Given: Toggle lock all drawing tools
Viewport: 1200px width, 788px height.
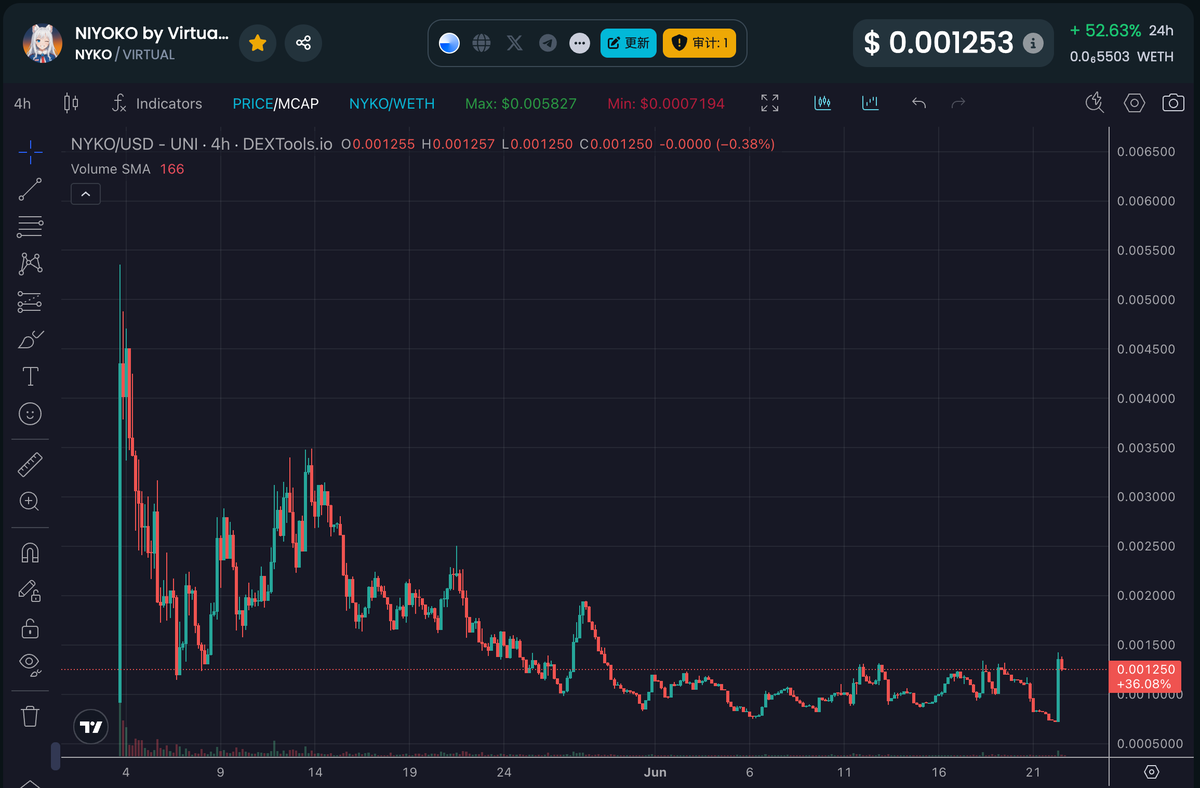Looking at the screenshot, I should pos(30,628).
